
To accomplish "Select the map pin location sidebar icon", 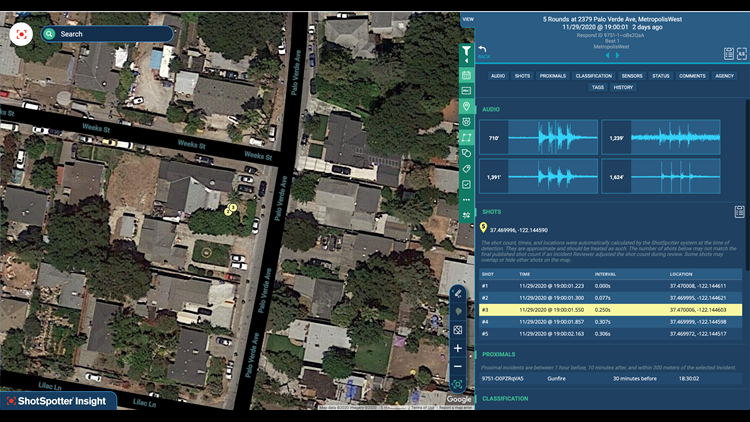I will (x=466, y=106).
